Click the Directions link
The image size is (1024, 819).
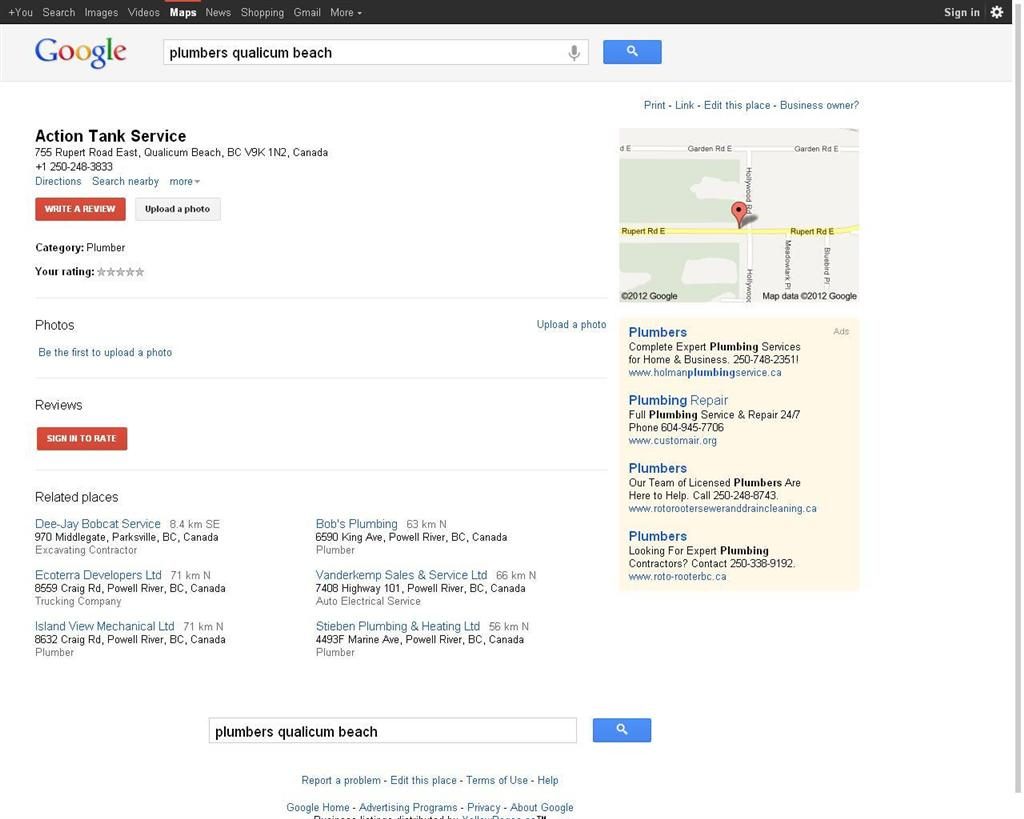pos(58,182)
